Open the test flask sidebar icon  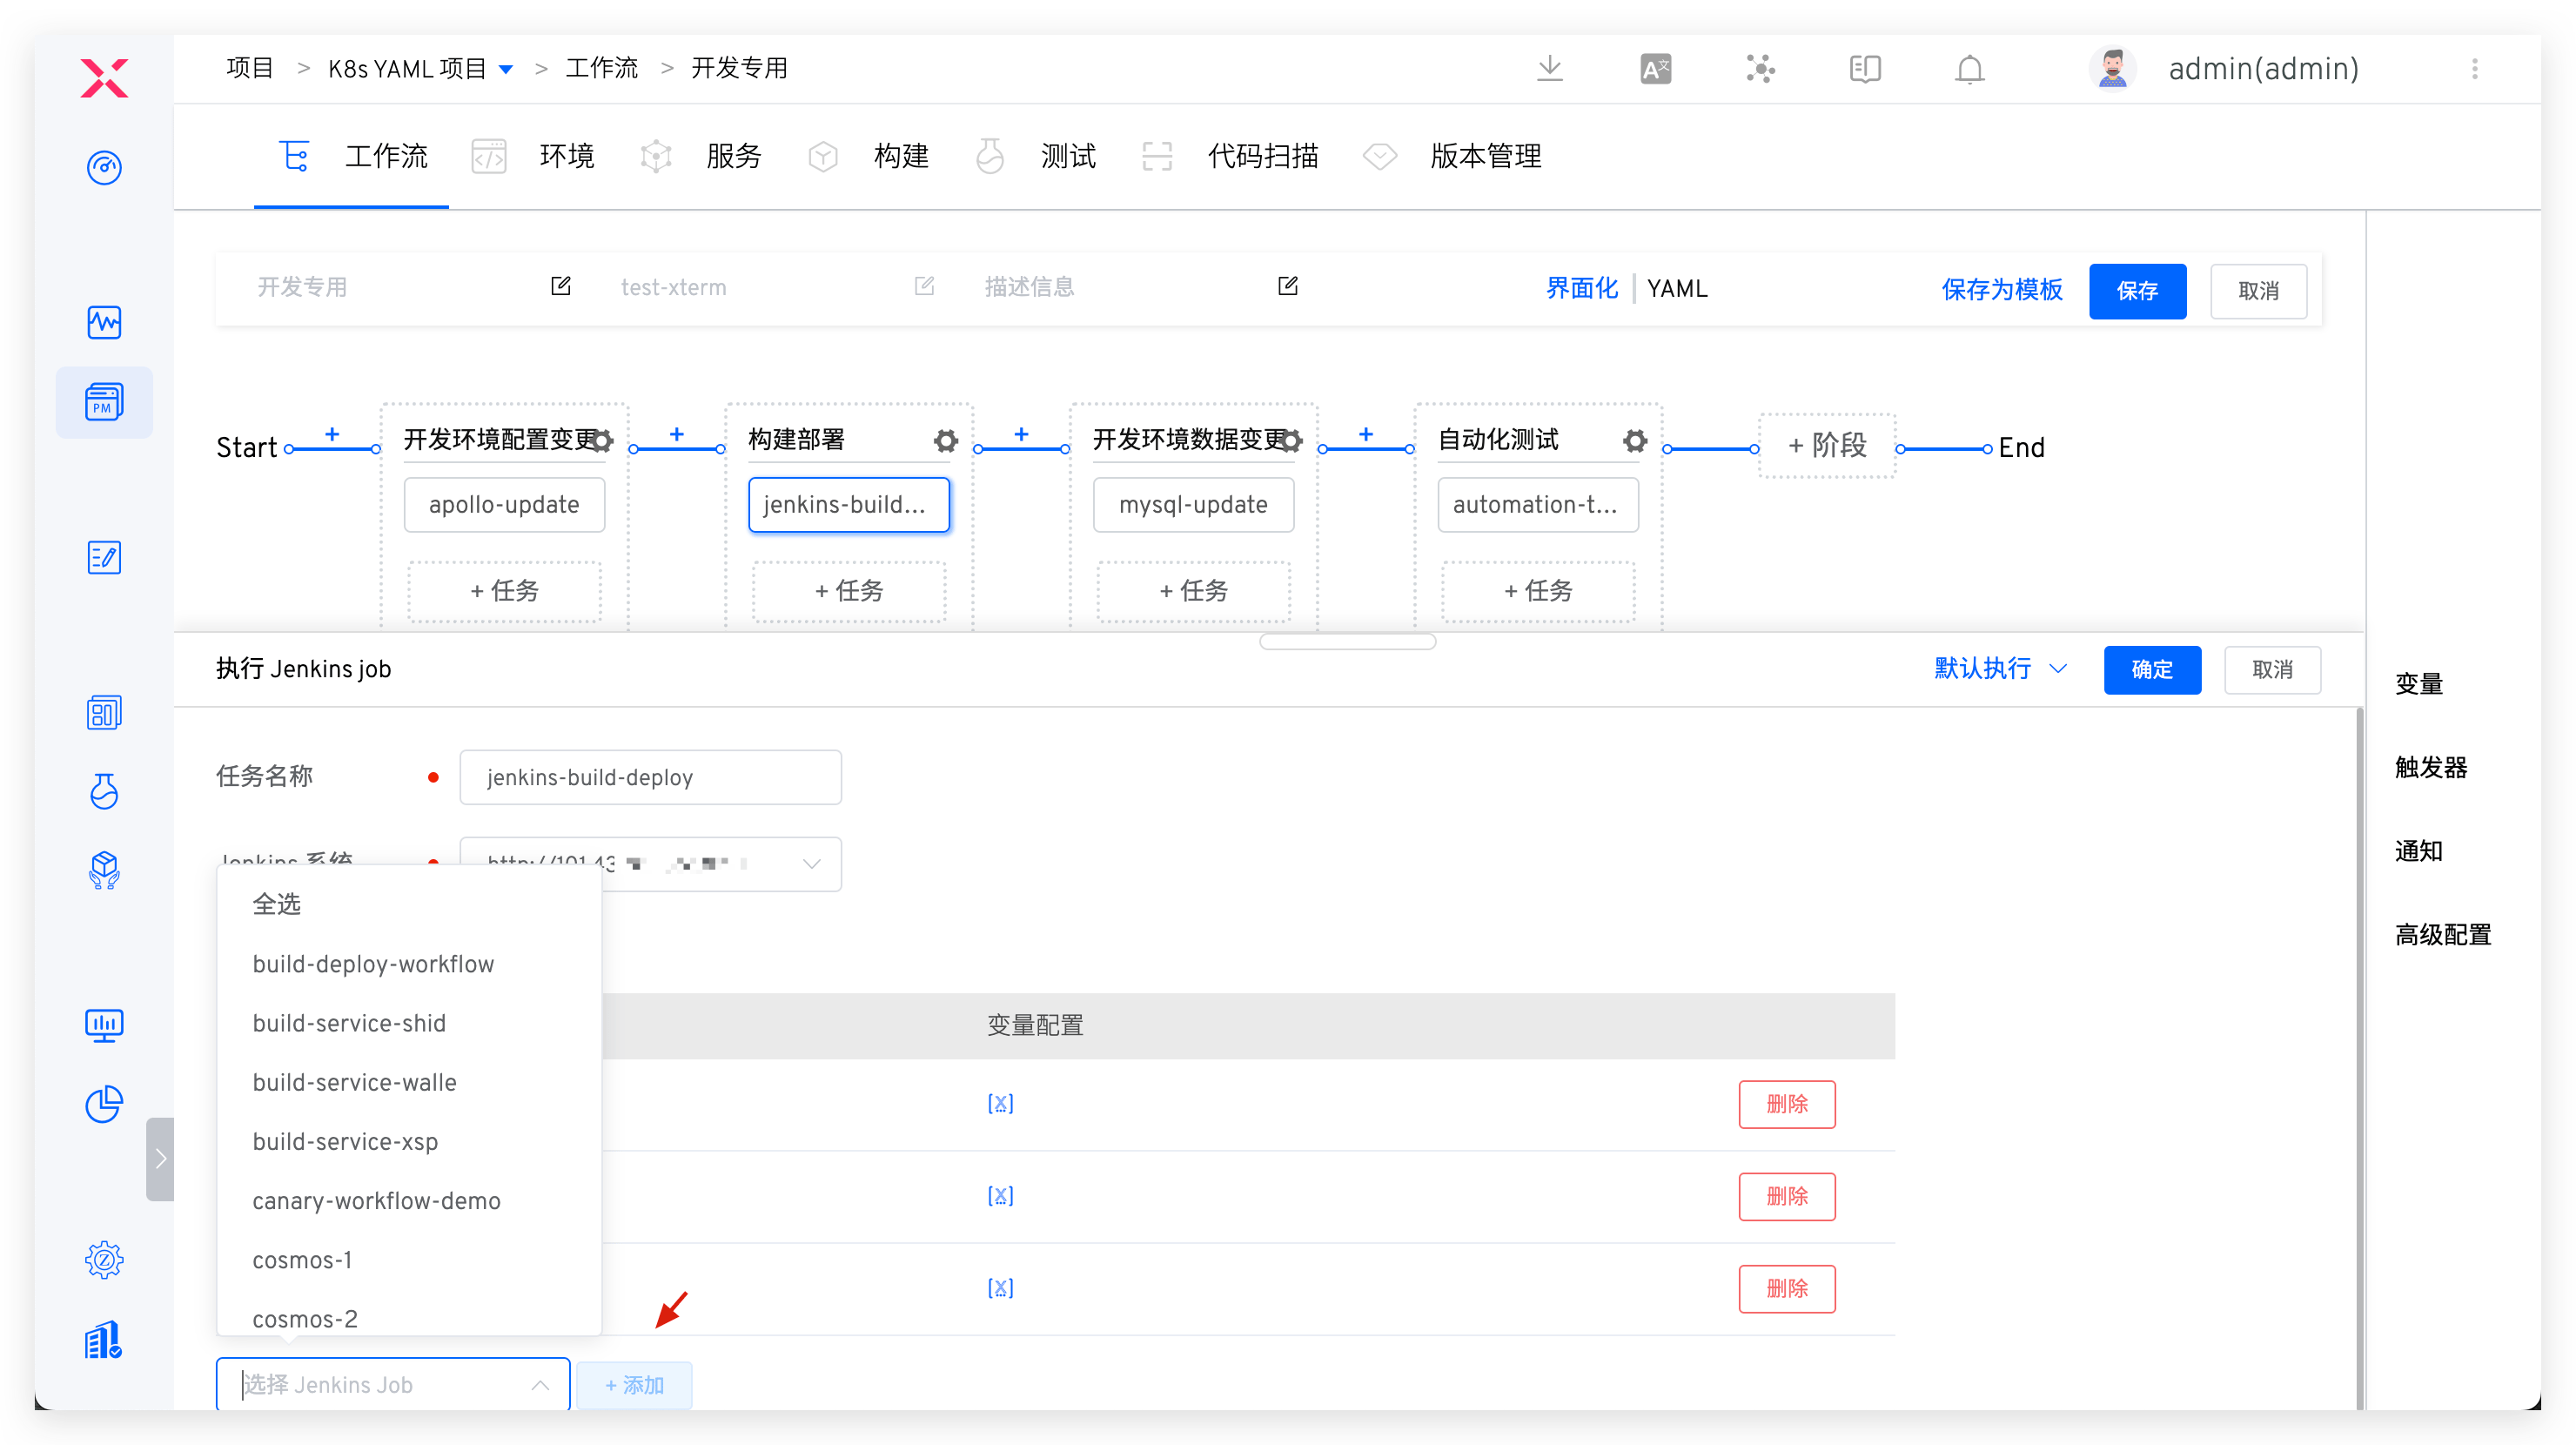point(104,791)
